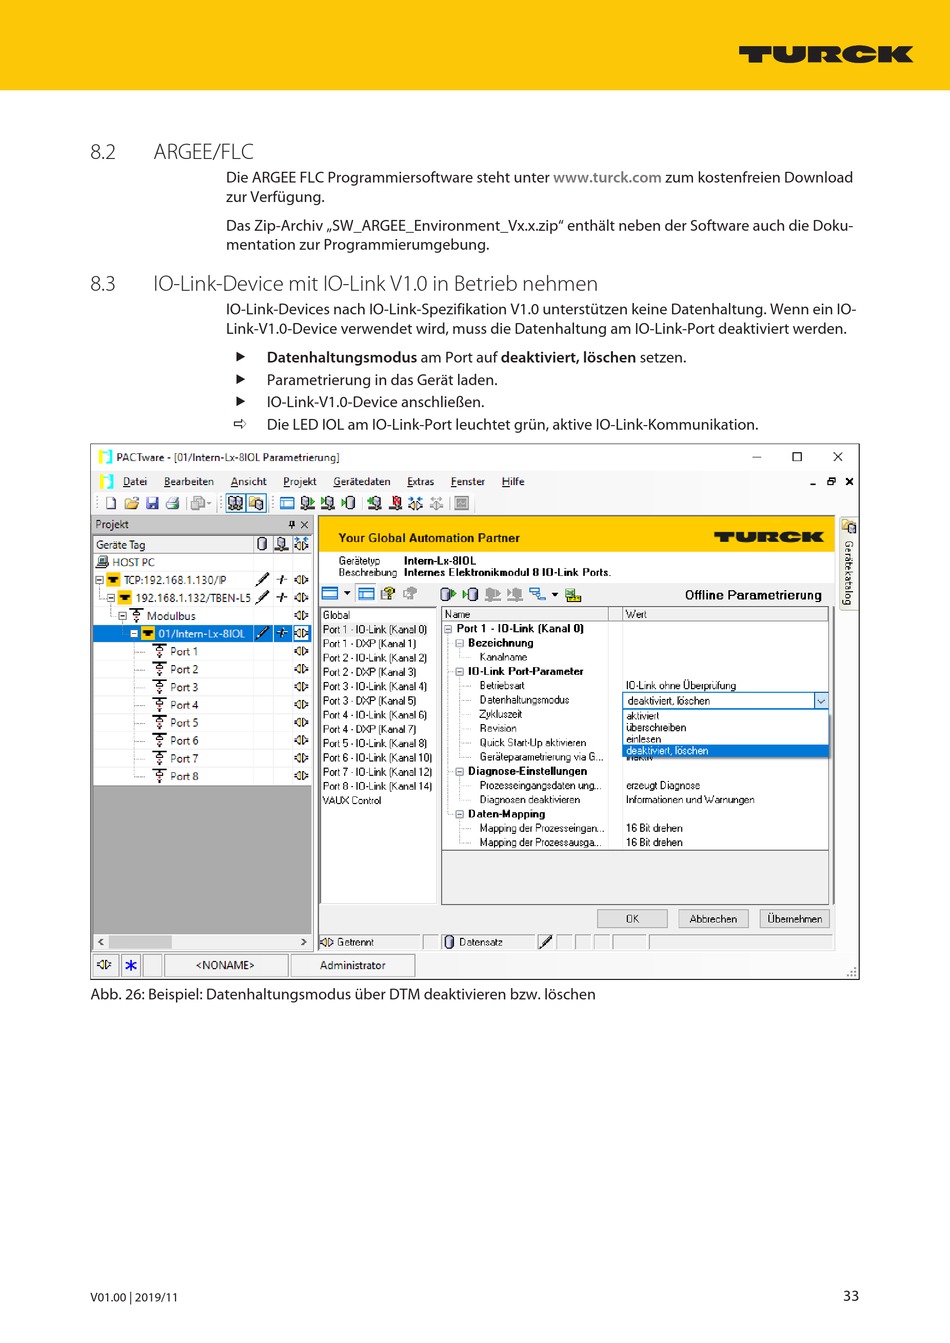Open the Ansicht menu
The height and width of the screenshot is (1343, 950).
click(x=249, y=482)
